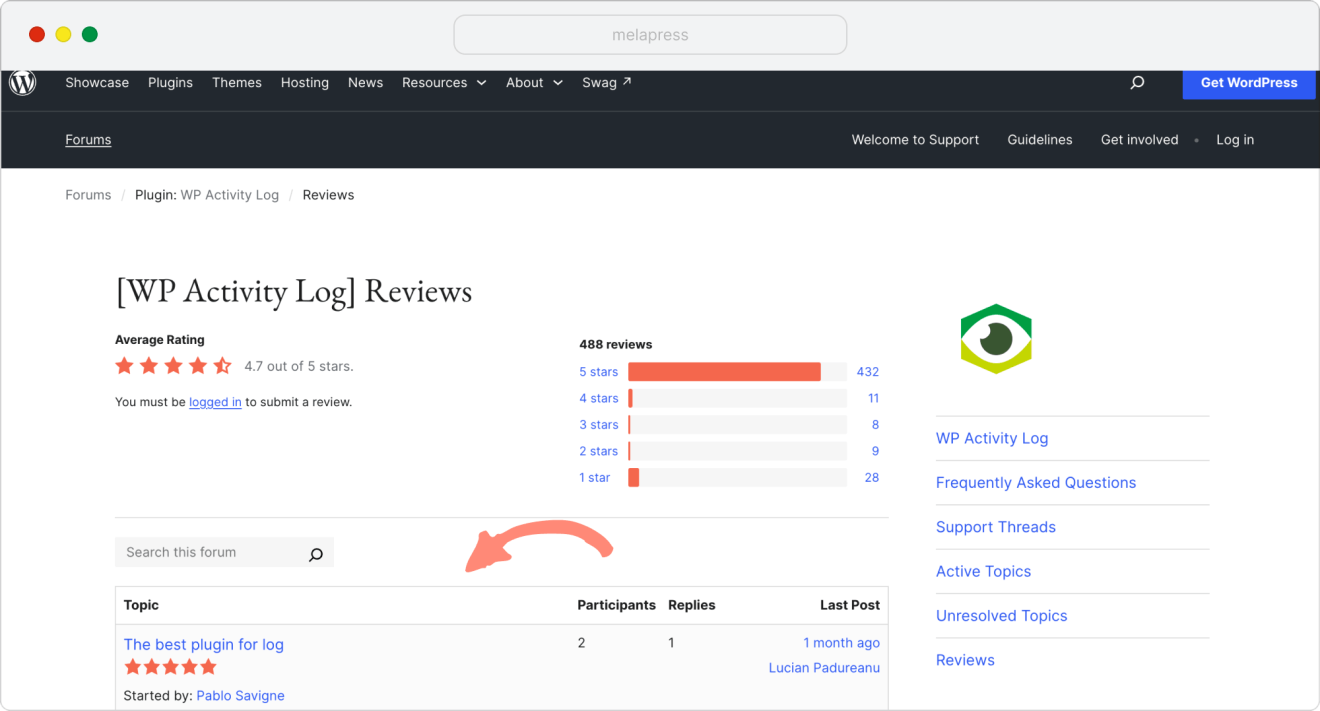This screenshot has width=1320, height=711.
Task: Click the external arrow icon beside Swag
Action: [x=627, y=82]
